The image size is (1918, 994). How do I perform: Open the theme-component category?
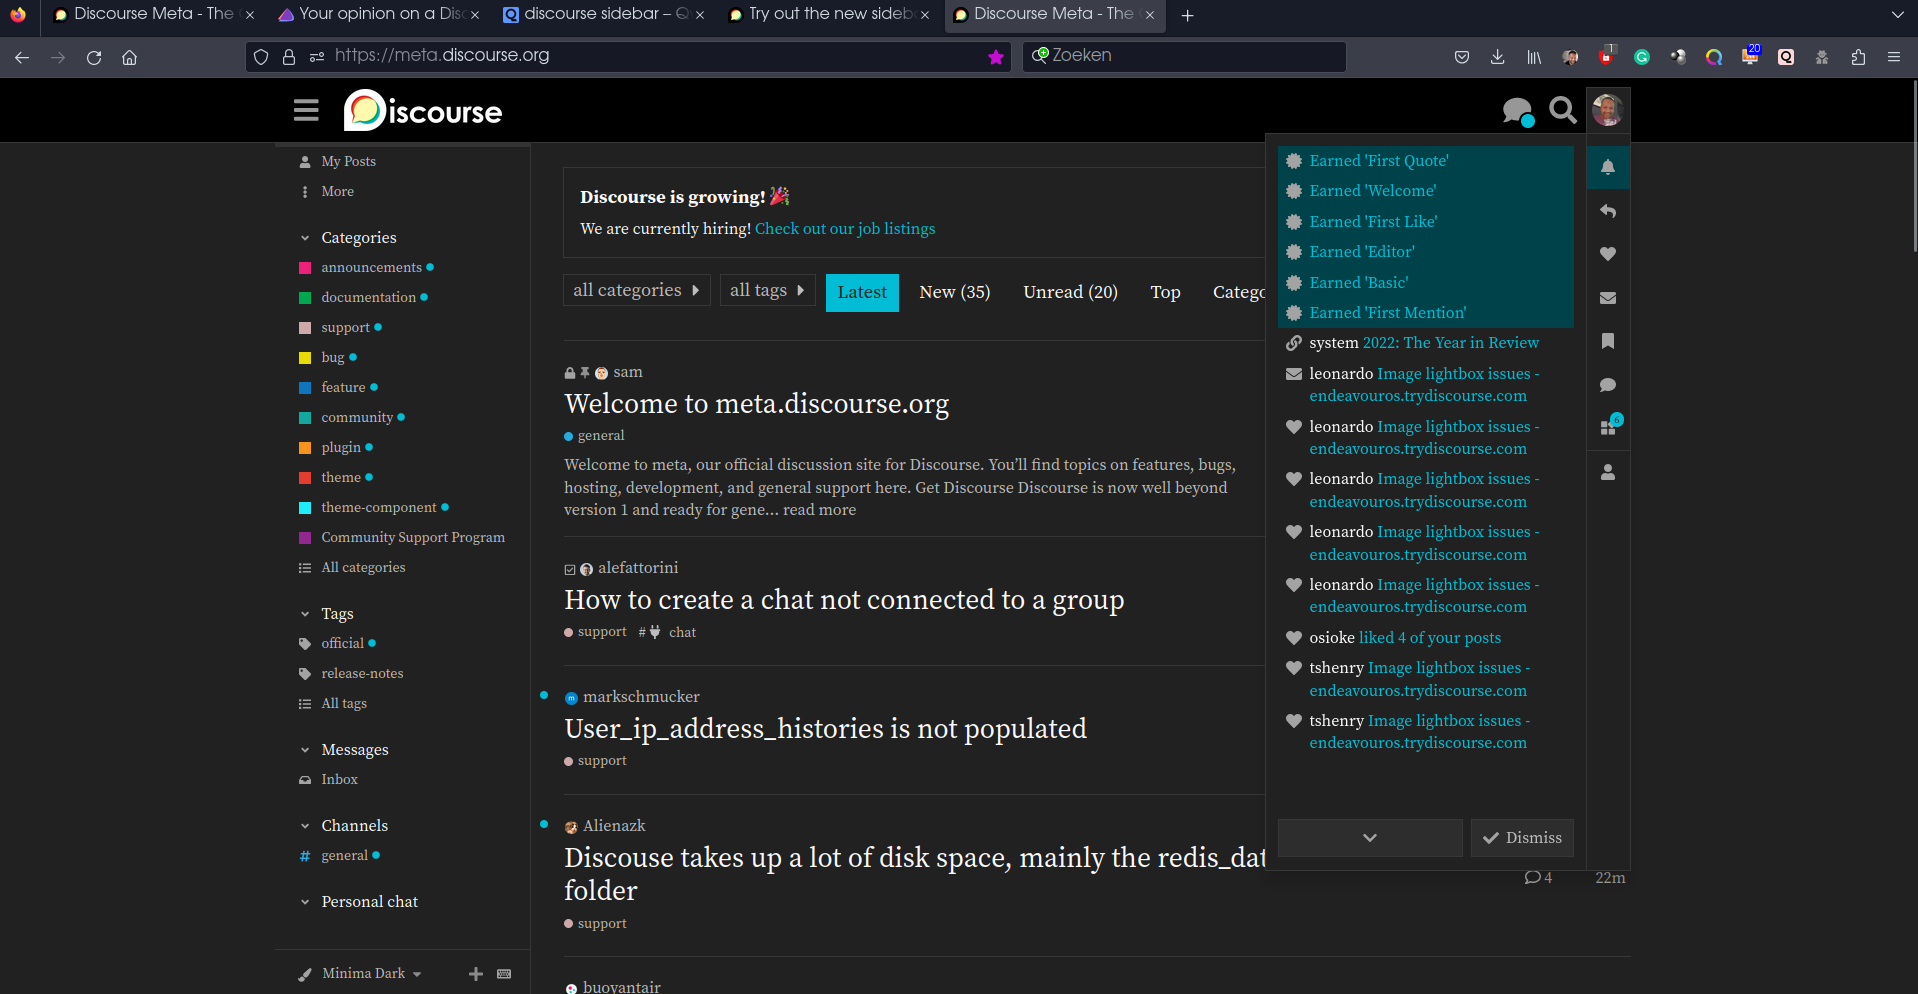point(378,507)
